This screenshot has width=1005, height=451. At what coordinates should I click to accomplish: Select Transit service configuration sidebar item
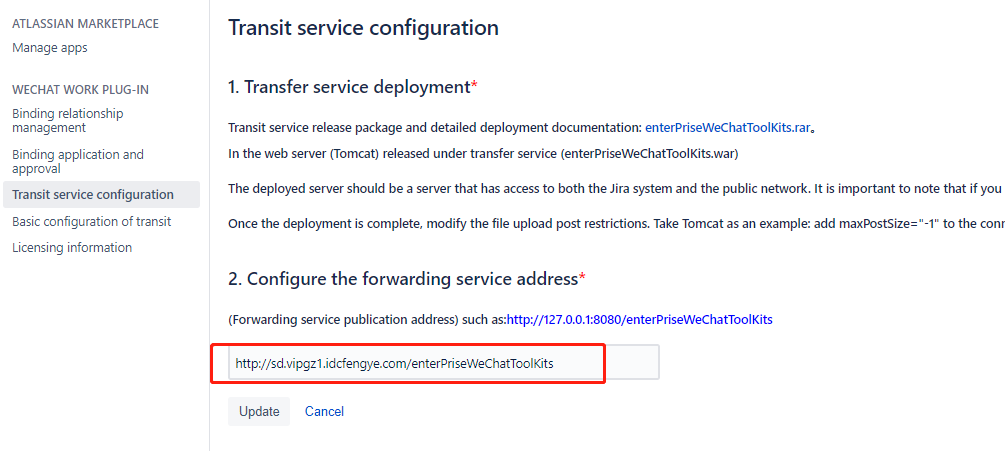pos(93,194)
